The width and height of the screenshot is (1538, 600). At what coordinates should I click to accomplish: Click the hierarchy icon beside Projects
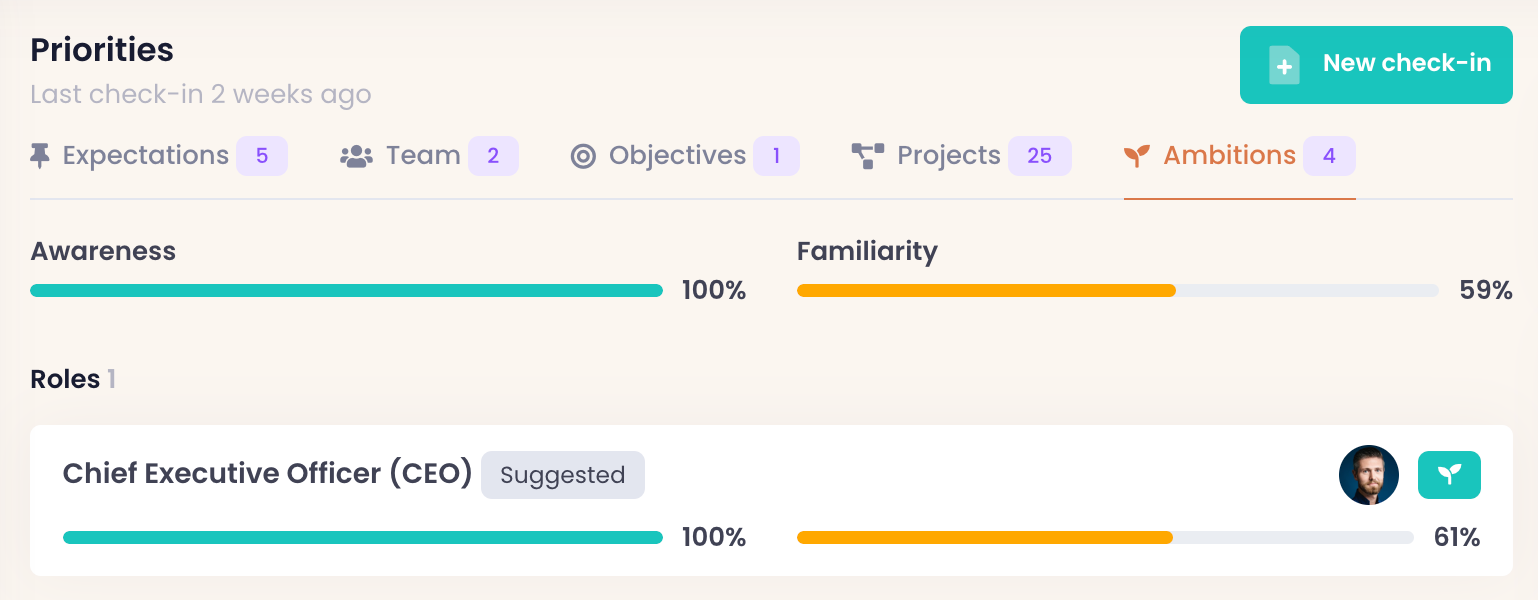click(x=867, y=156)
